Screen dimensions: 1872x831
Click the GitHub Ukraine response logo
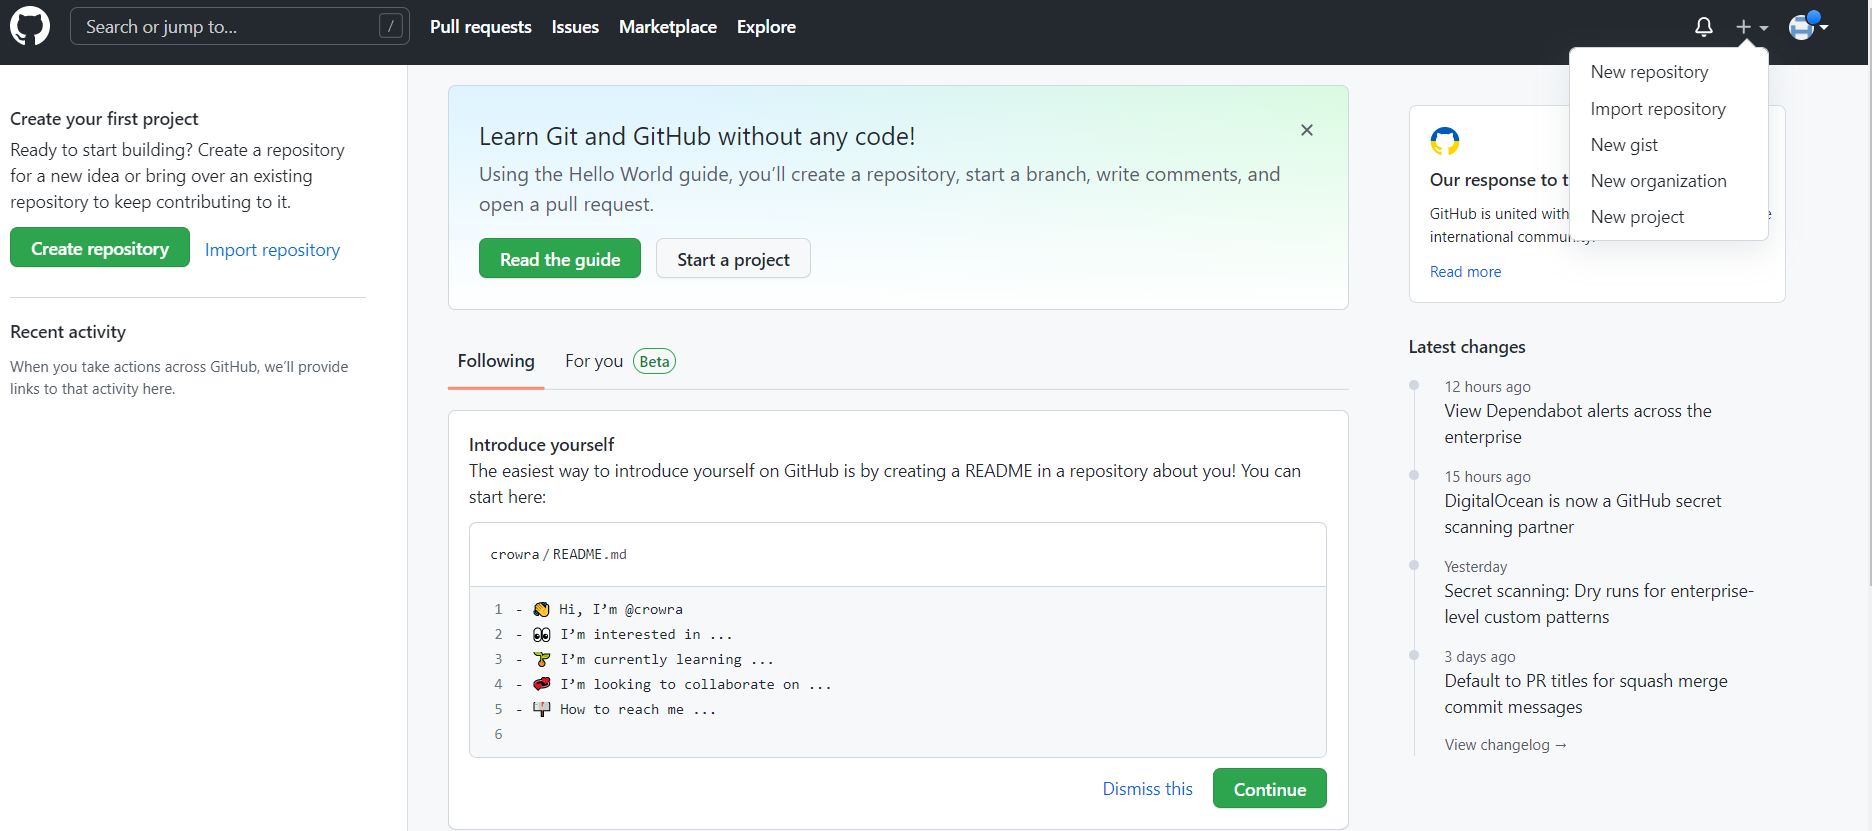coord(1445,141)
